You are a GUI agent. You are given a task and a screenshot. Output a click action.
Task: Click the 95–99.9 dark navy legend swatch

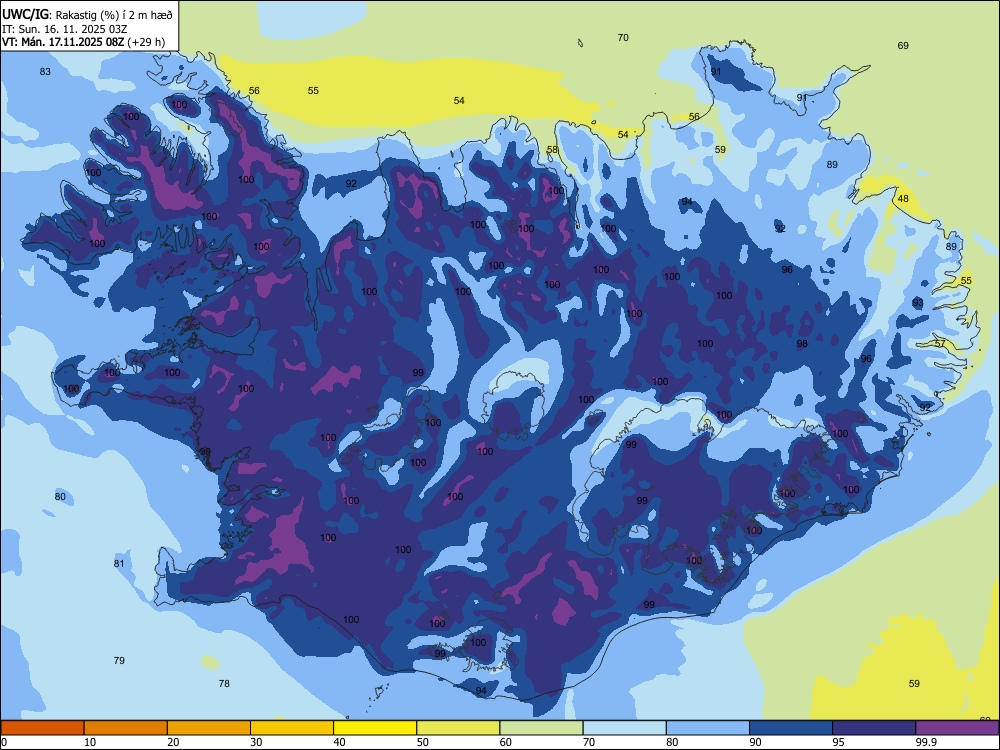(x=874, y=728)
